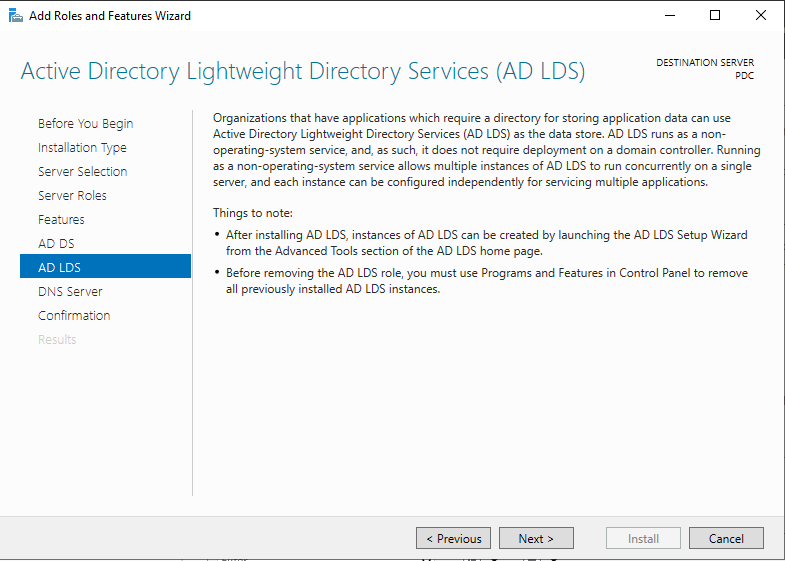Switch to the AD DS page

point(56,244)
